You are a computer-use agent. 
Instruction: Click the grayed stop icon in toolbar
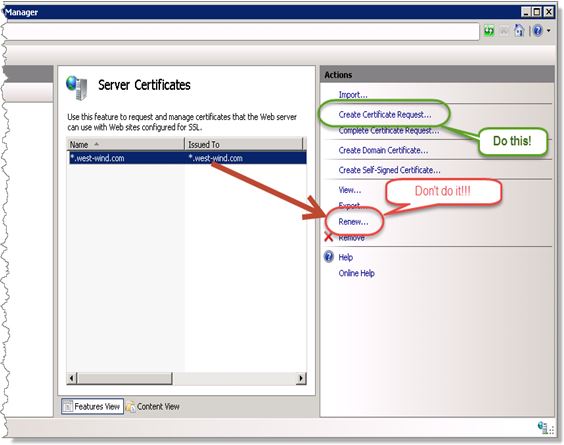(504, 31)
